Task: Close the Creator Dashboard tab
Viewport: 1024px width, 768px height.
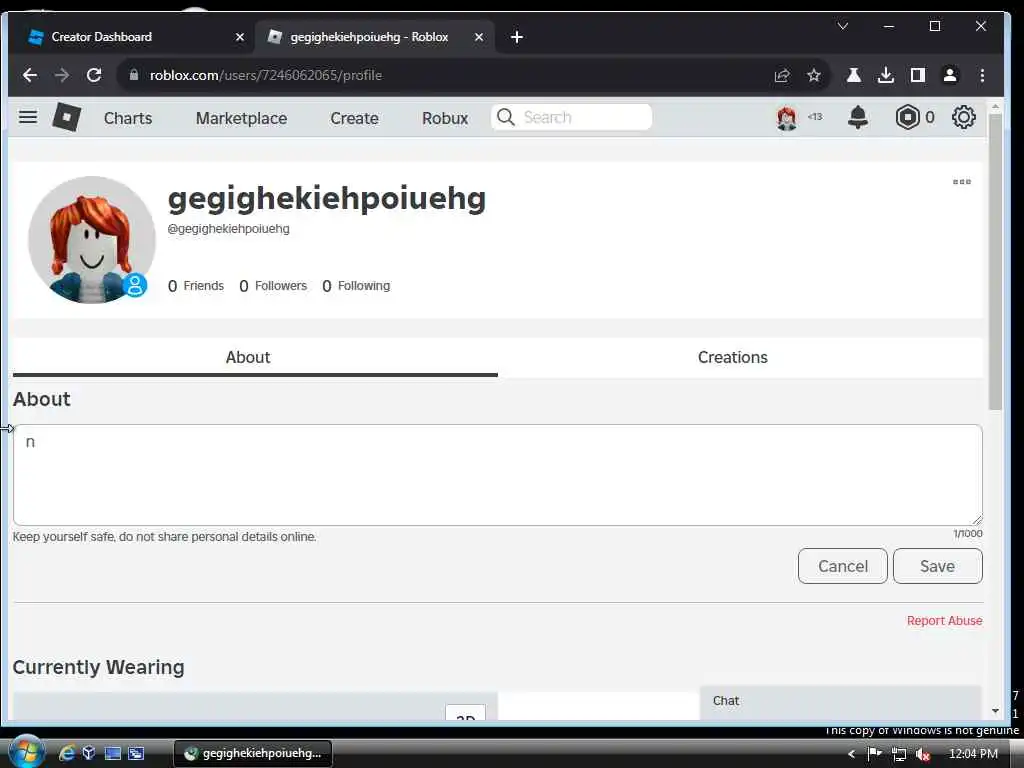Action: click(x=240, y=37)
